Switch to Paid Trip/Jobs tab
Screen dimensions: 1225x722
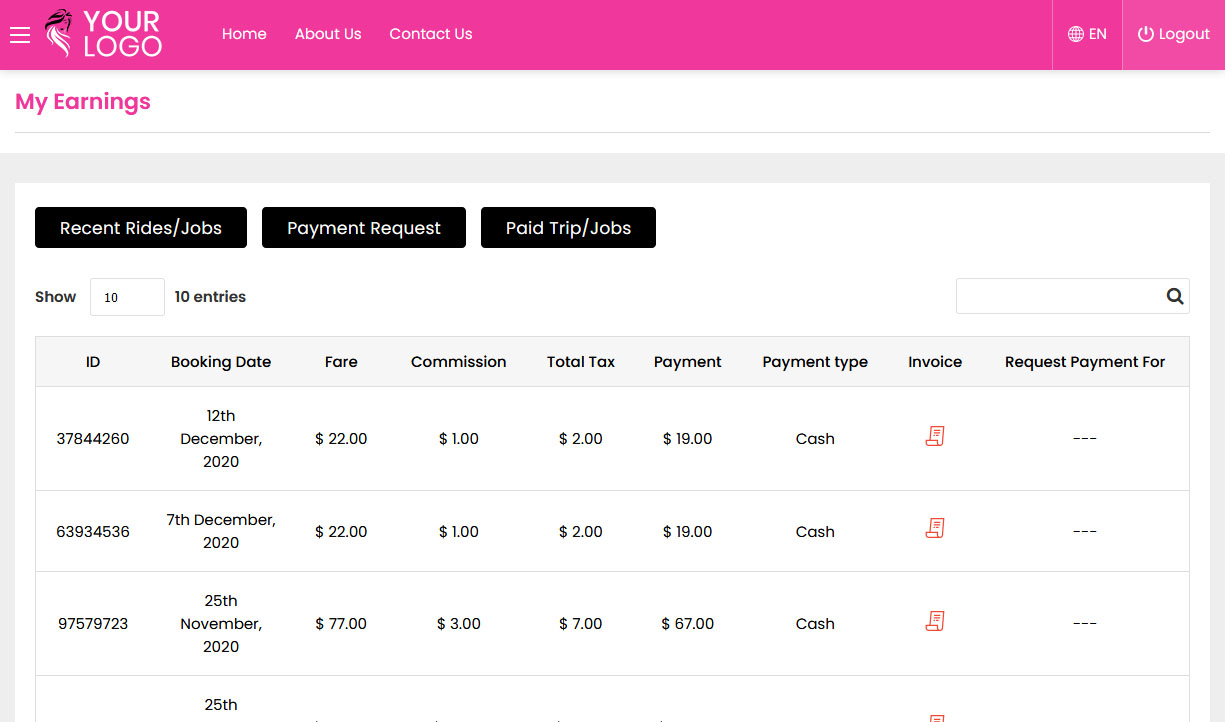pos(568,228)
